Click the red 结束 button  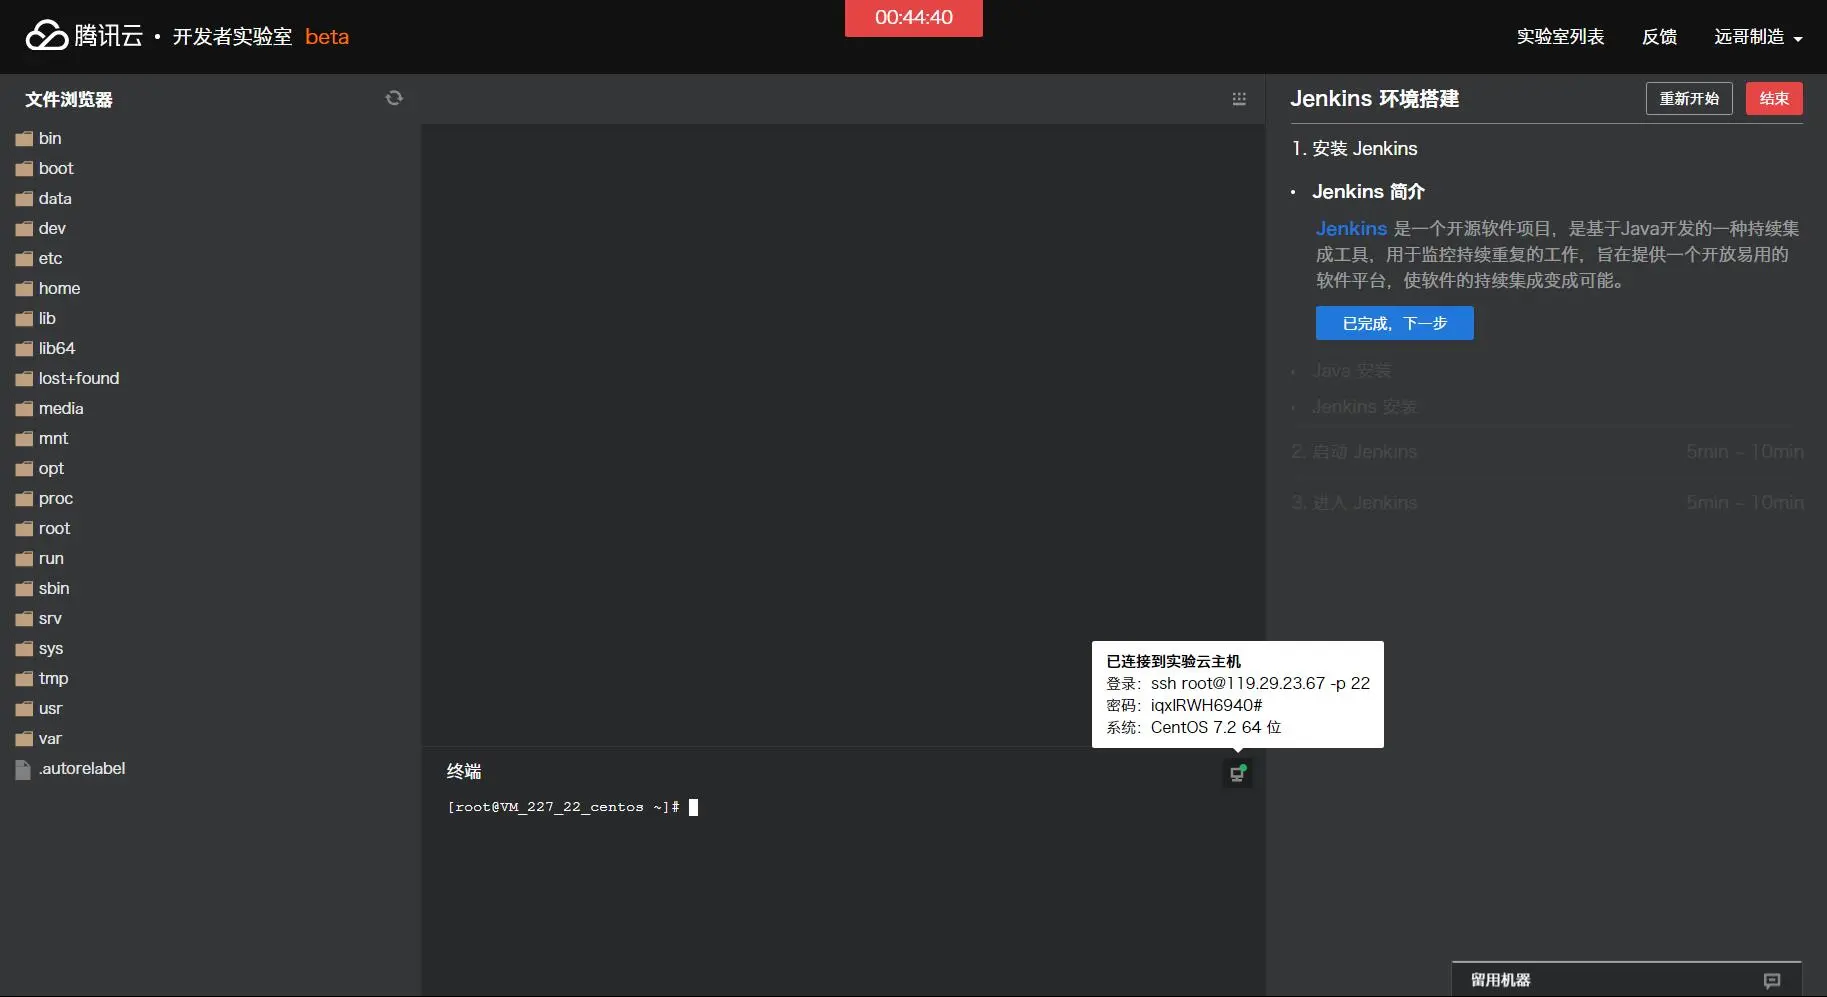pos(1773,98)
